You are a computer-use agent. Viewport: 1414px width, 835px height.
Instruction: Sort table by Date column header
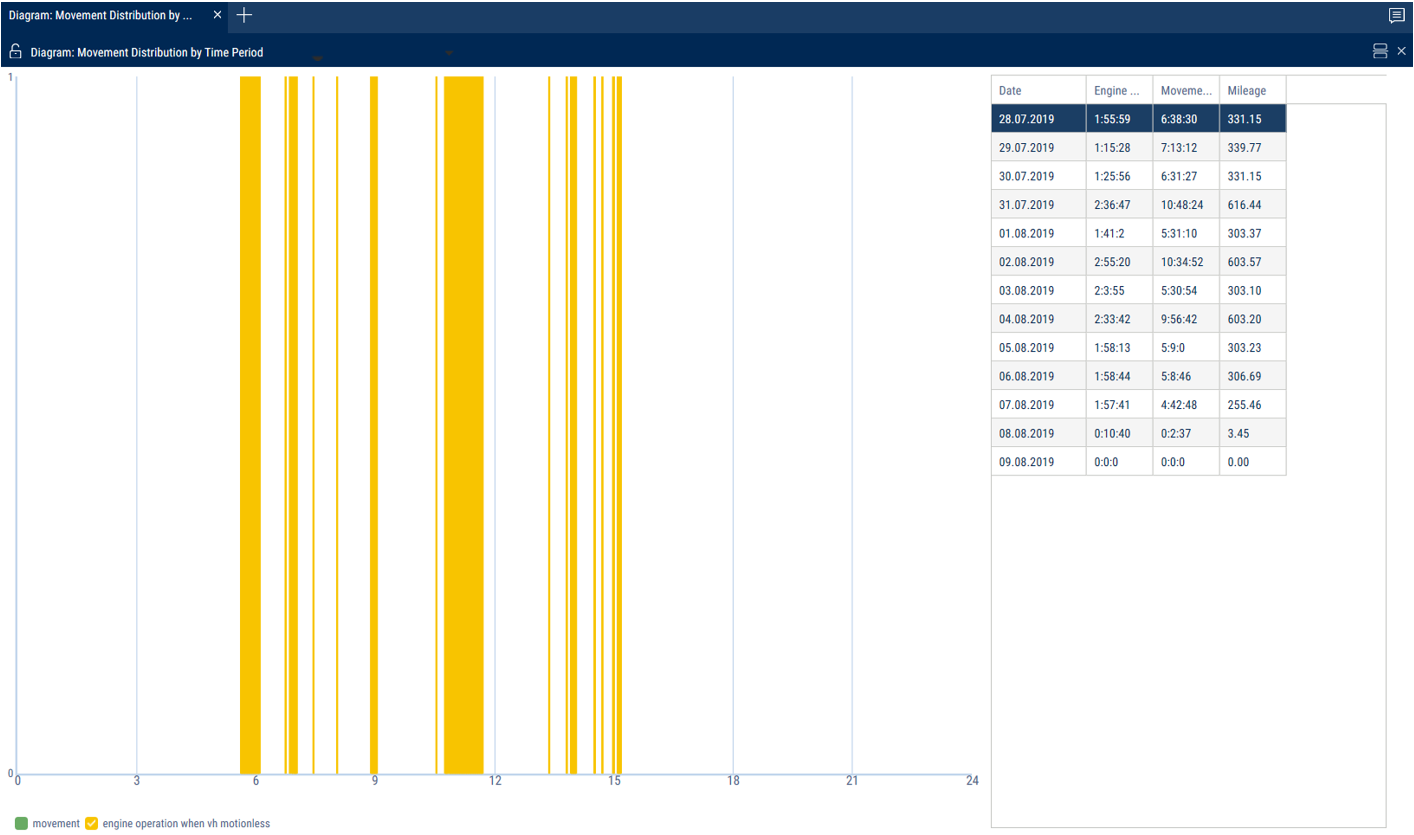click(1038, 90)
